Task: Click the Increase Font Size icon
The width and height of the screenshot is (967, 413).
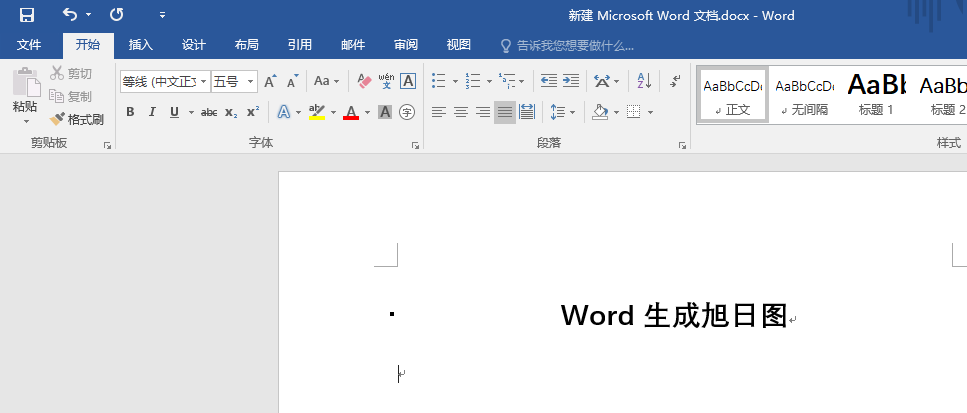Action: (269, 81)
